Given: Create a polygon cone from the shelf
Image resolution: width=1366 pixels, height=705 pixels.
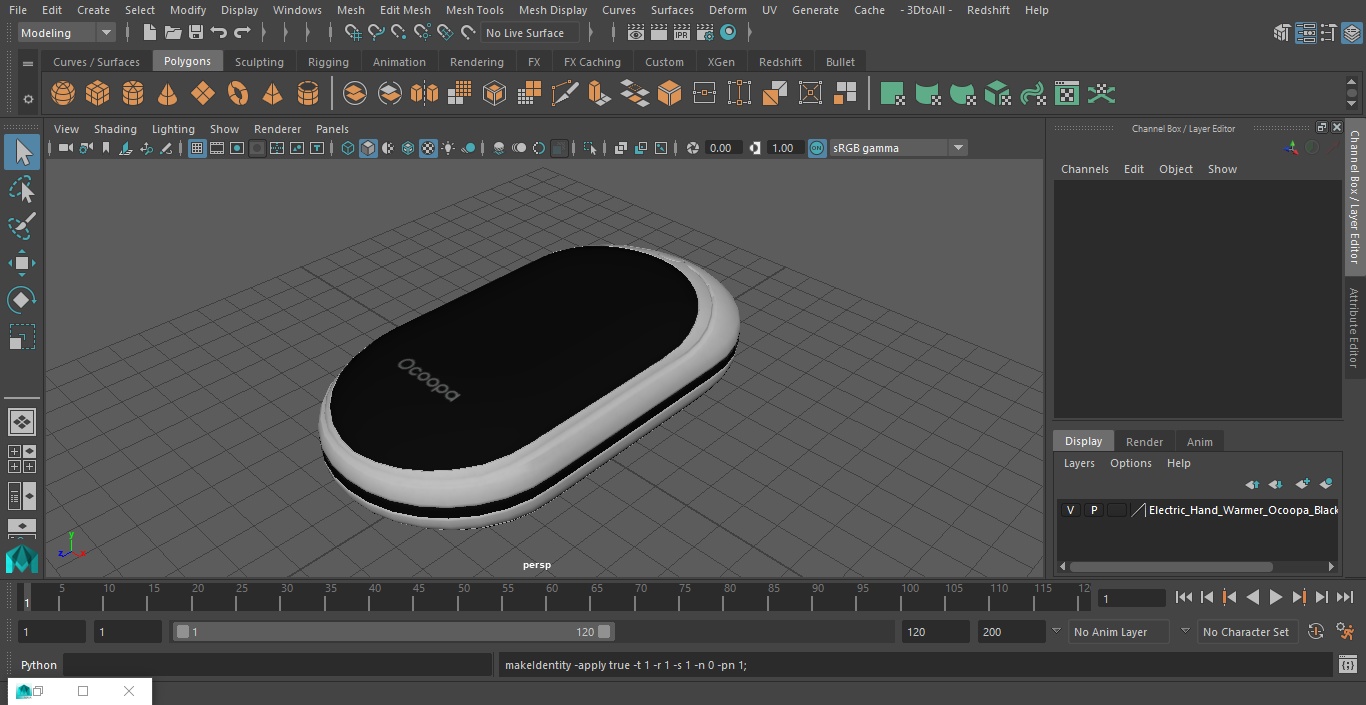Looking at the screenshot, I should coord(168,94).
